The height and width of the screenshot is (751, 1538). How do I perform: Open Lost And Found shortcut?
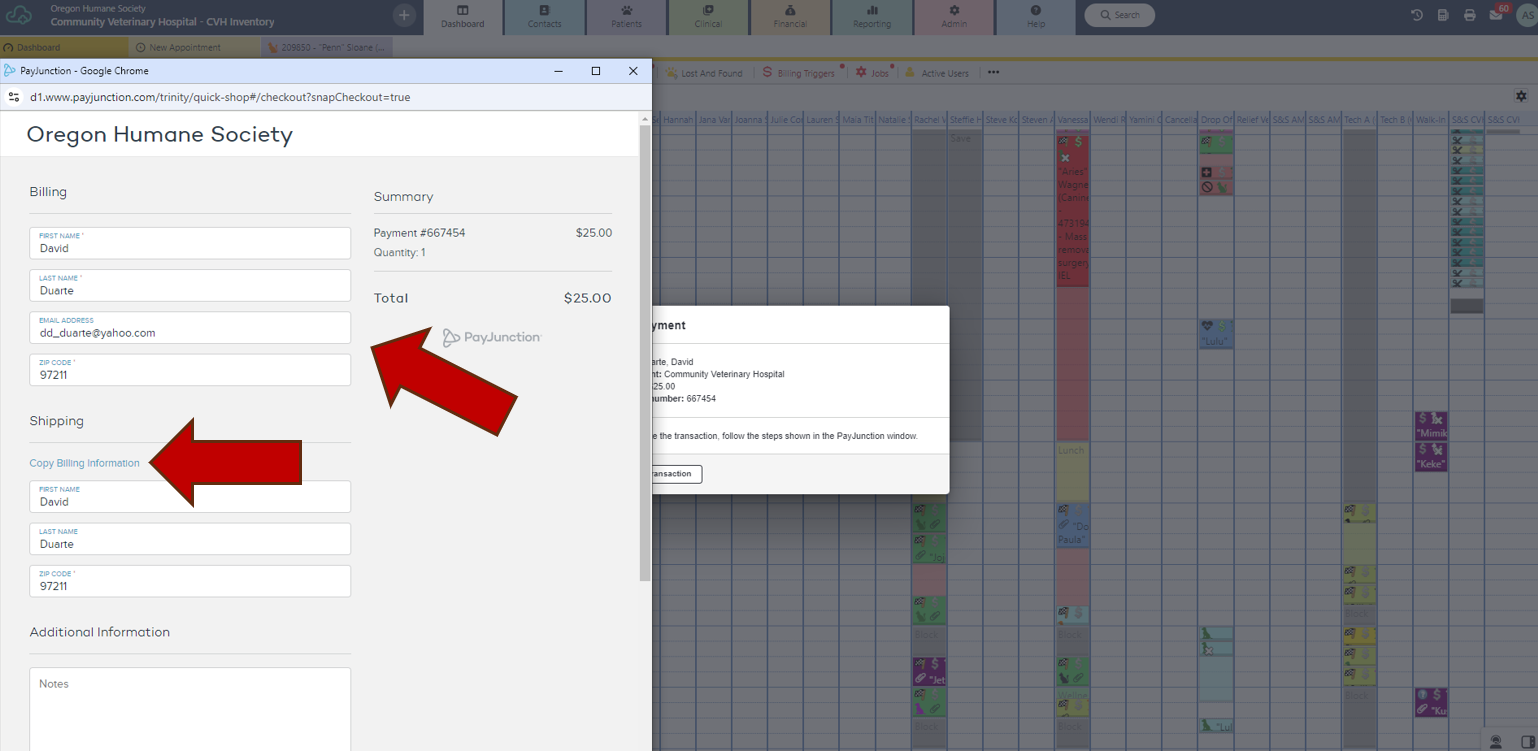[704, 73]
